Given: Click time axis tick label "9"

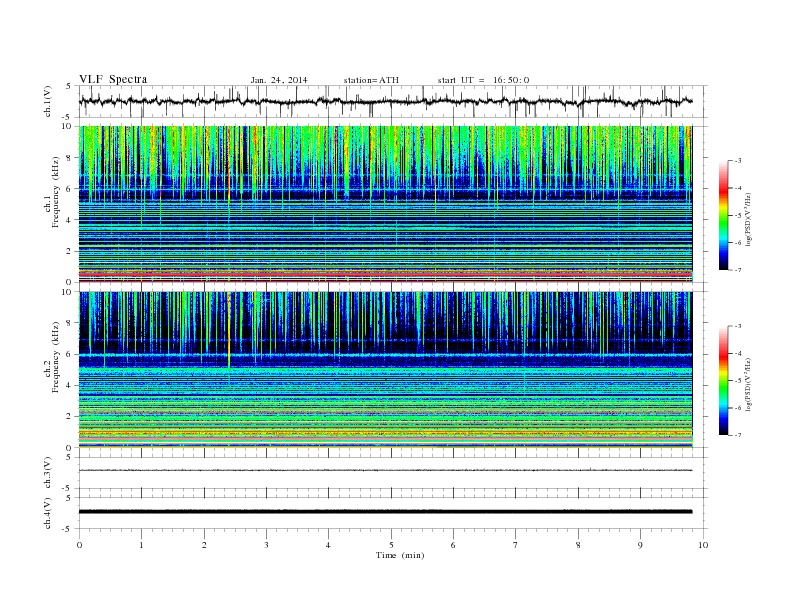Looking at the screenshot, I should click(640, 545).
